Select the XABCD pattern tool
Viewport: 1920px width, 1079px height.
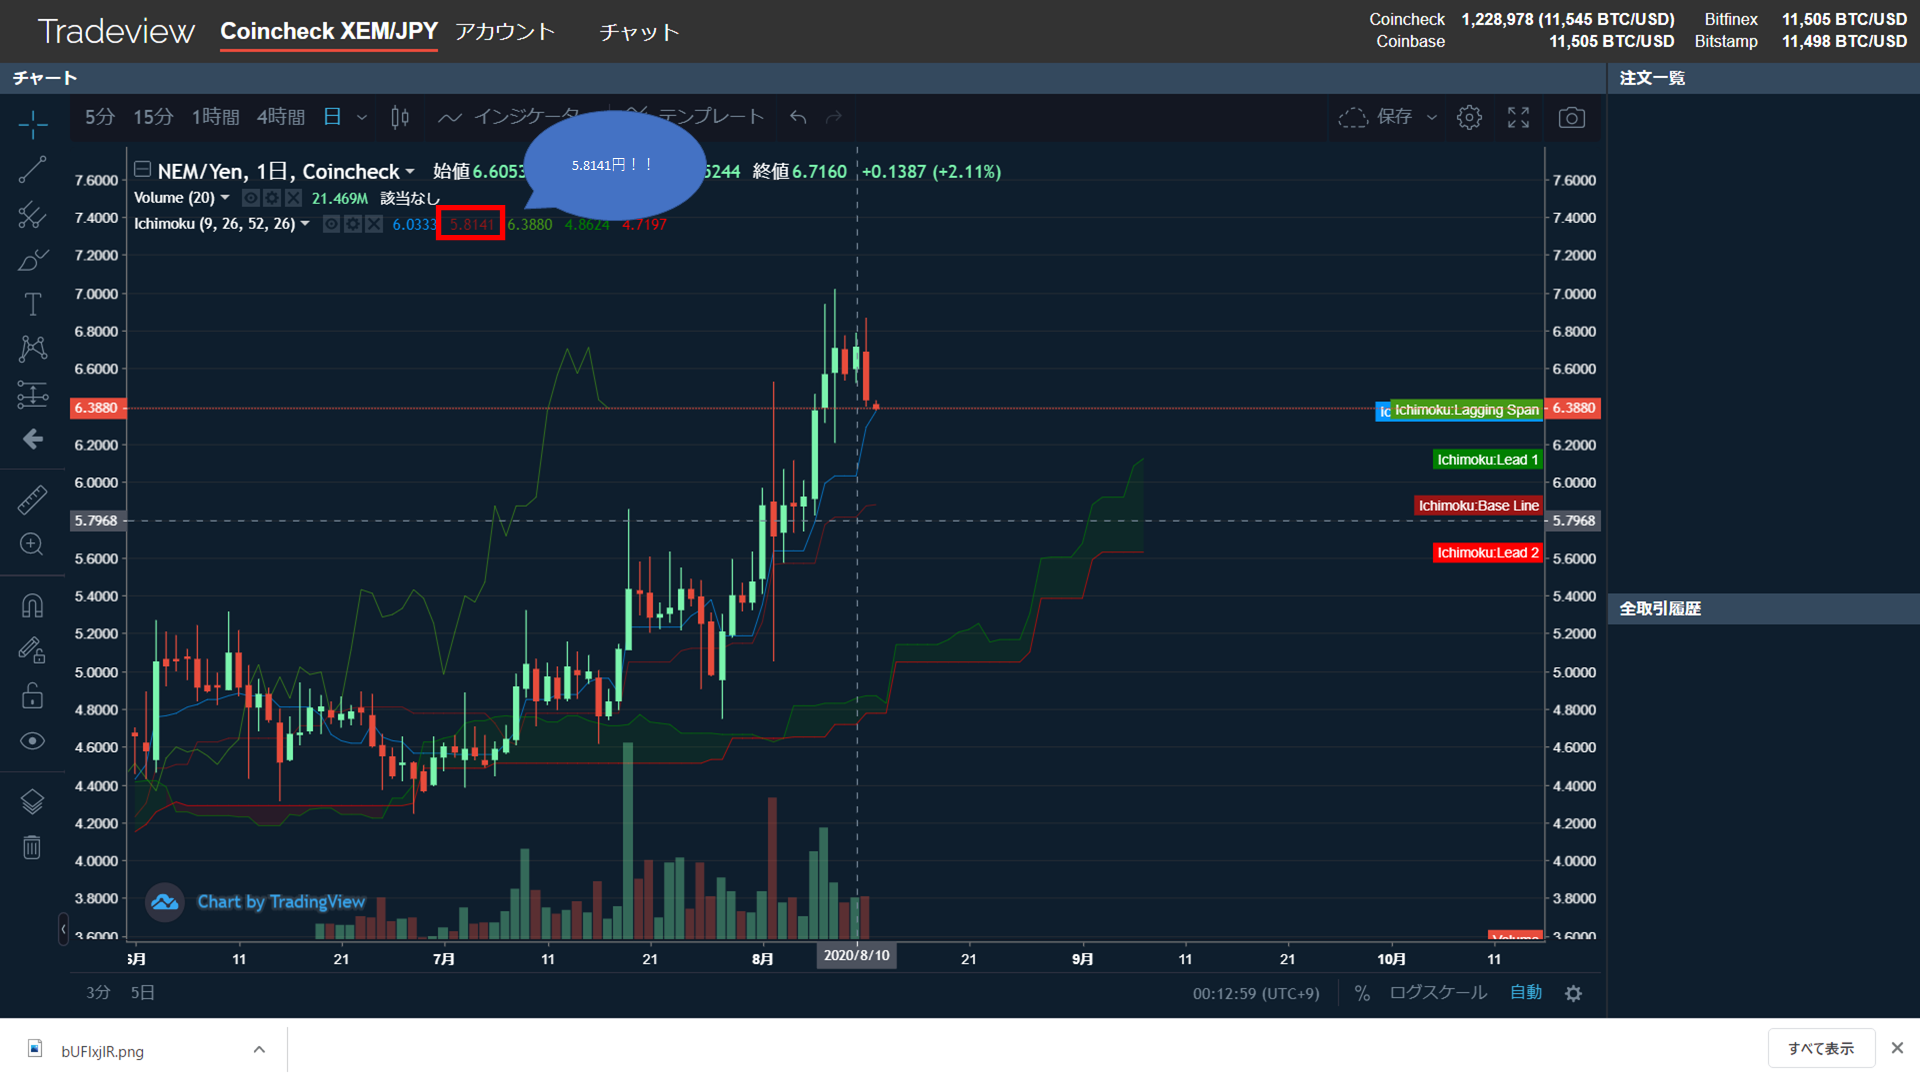33,349
